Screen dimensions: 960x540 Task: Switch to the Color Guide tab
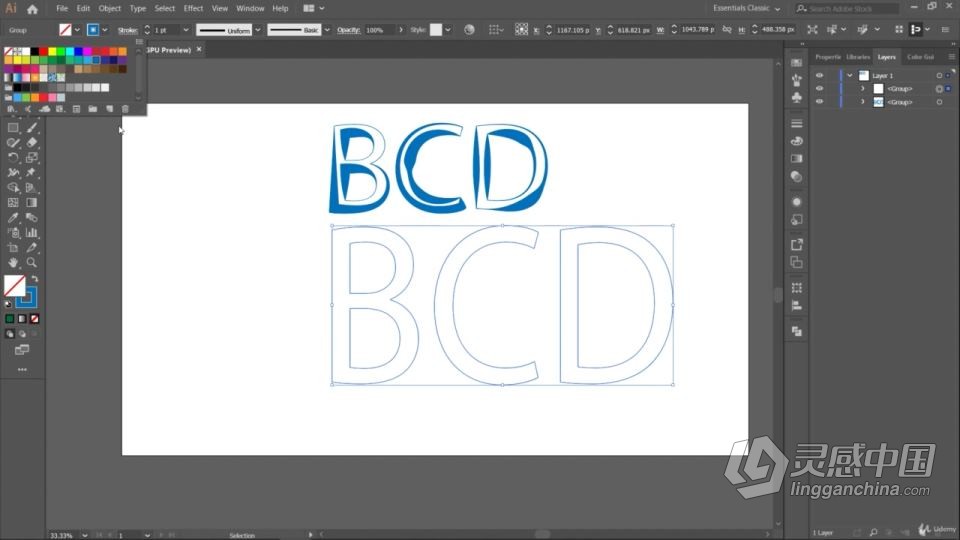tap(920, 57)
